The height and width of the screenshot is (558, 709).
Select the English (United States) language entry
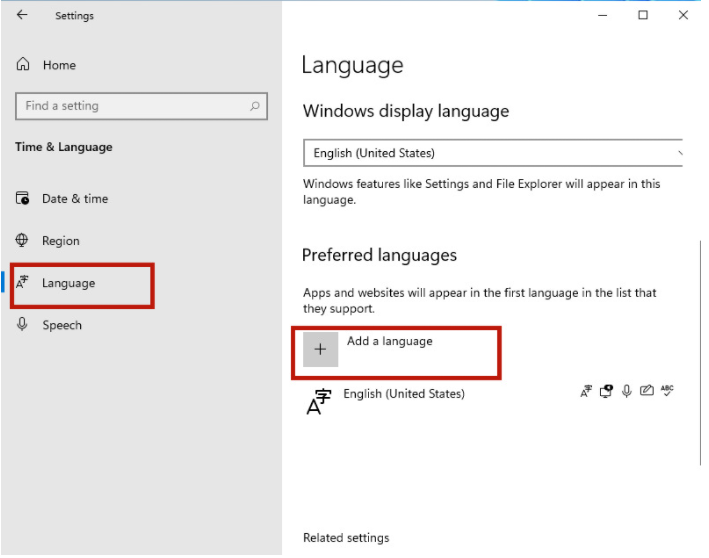tap(404, 394)
